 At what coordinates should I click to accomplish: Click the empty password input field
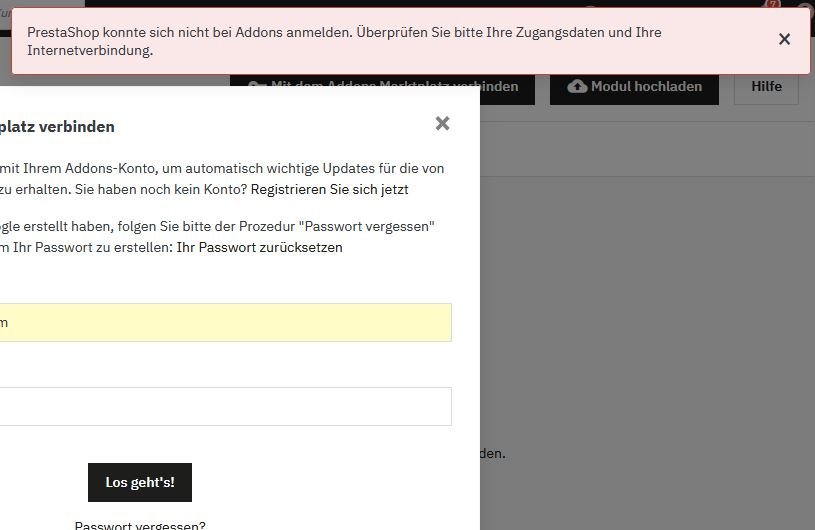(x=226, y=406)
